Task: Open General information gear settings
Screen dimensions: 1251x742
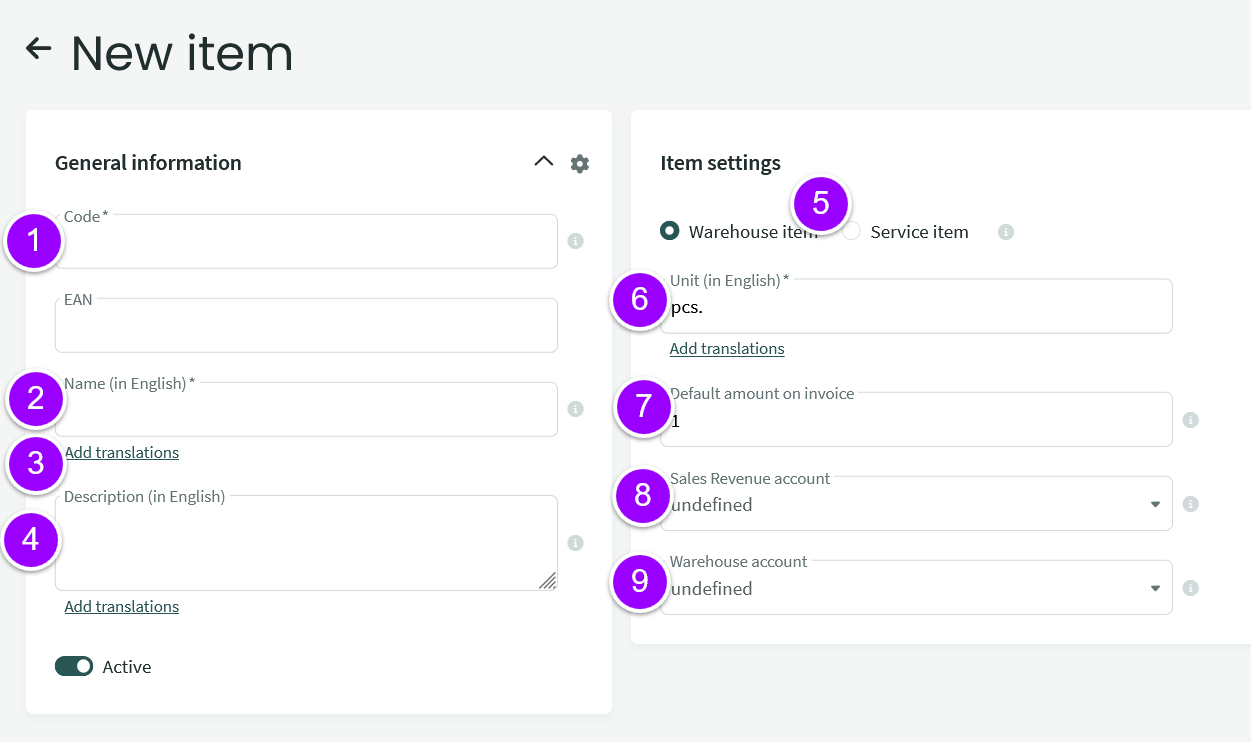Action: click(579, 163)
